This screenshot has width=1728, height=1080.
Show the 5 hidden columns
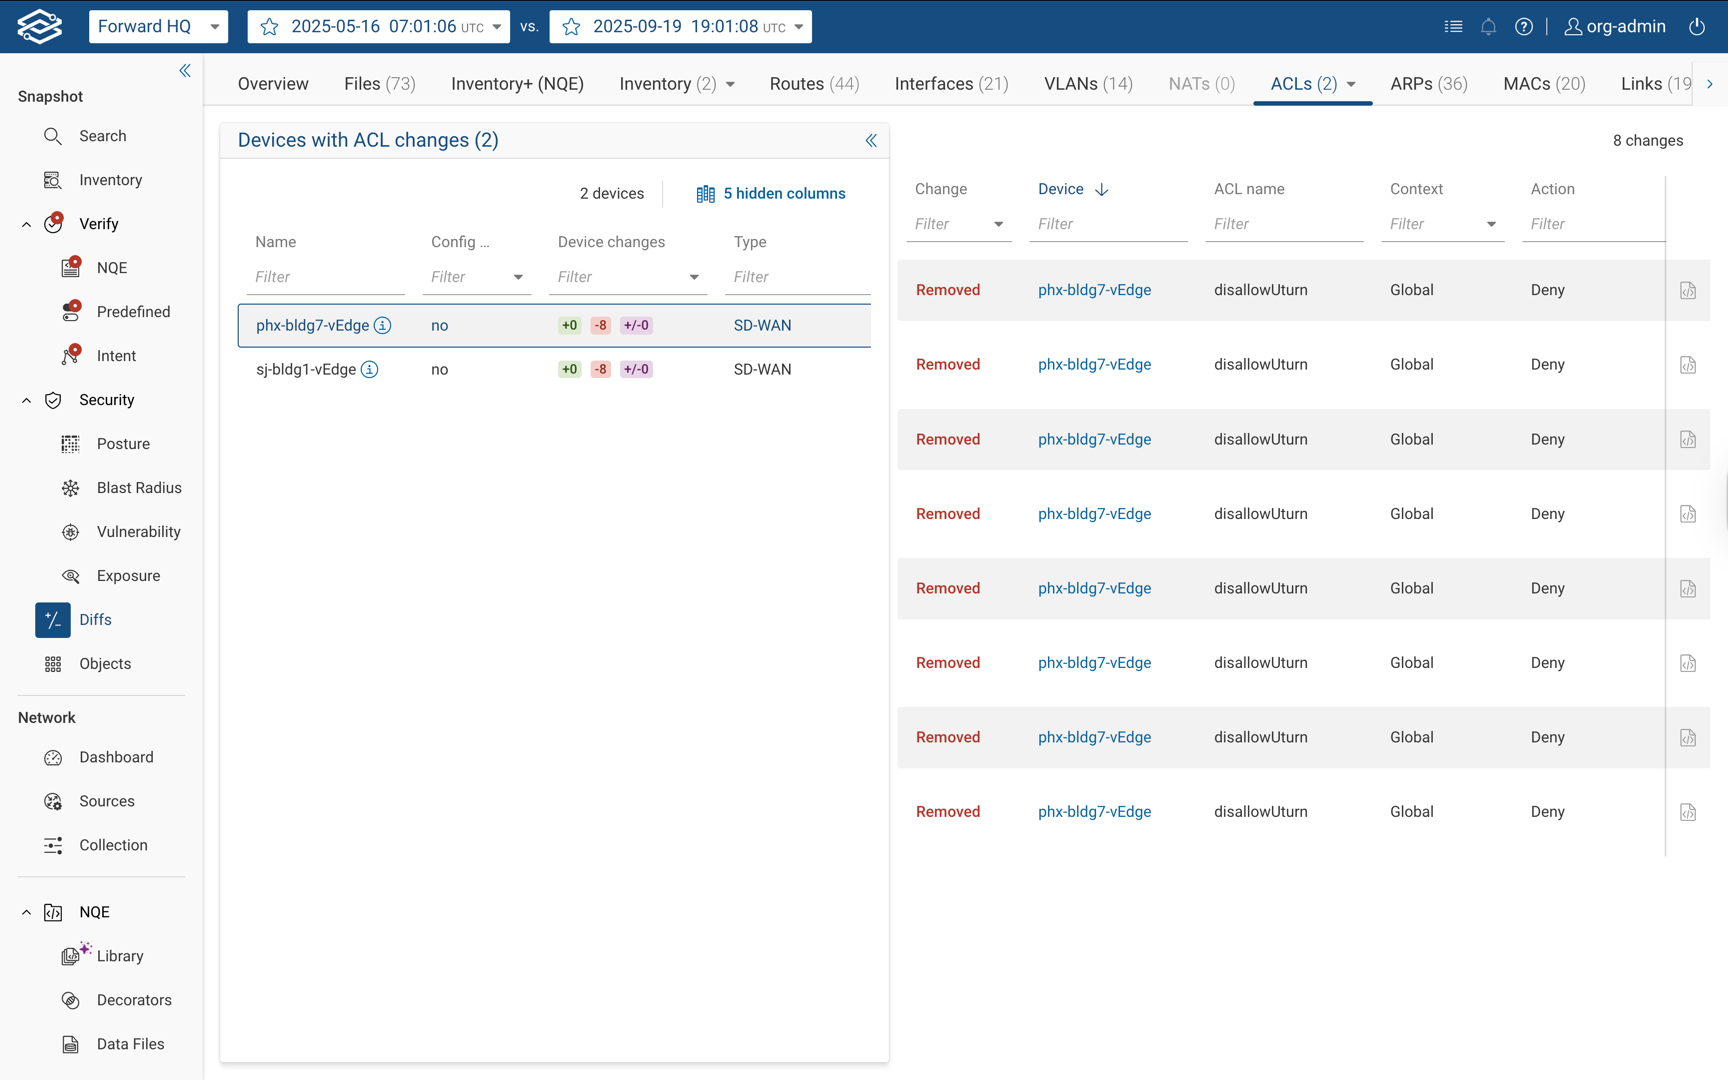pos(771,194)
